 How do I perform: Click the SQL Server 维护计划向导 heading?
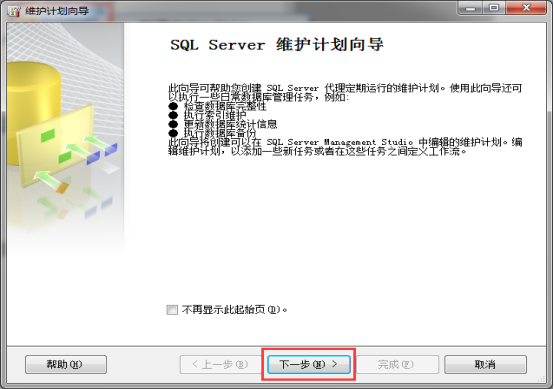277,45
